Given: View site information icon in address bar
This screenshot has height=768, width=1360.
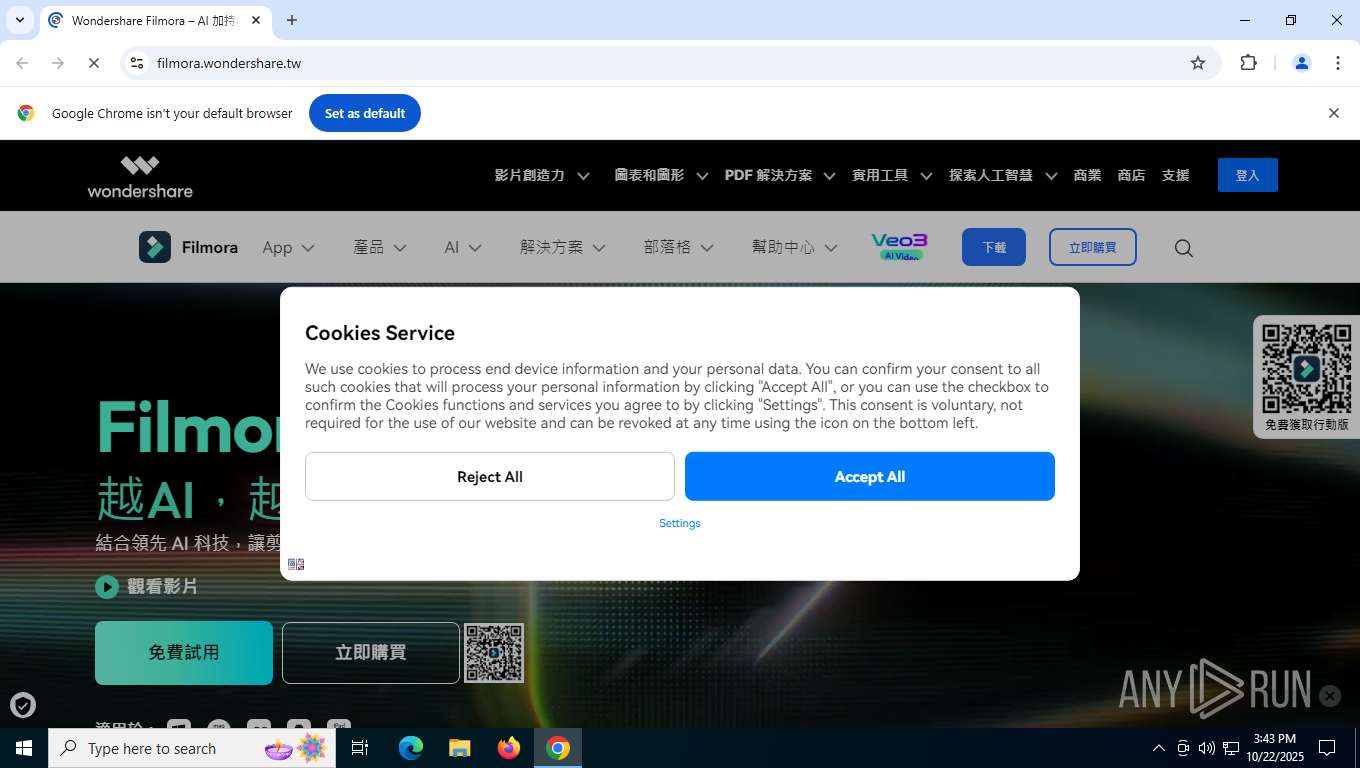Looking at the screenshot, I should [137, 63].
